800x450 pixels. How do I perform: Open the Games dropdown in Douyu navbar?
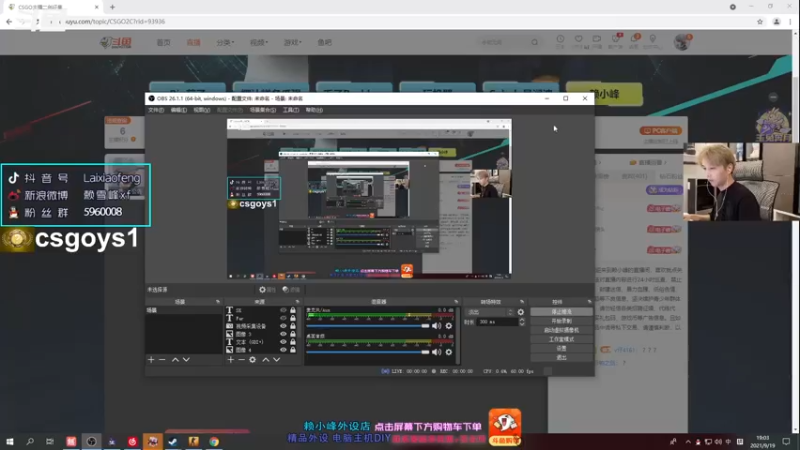coord(292,43)
